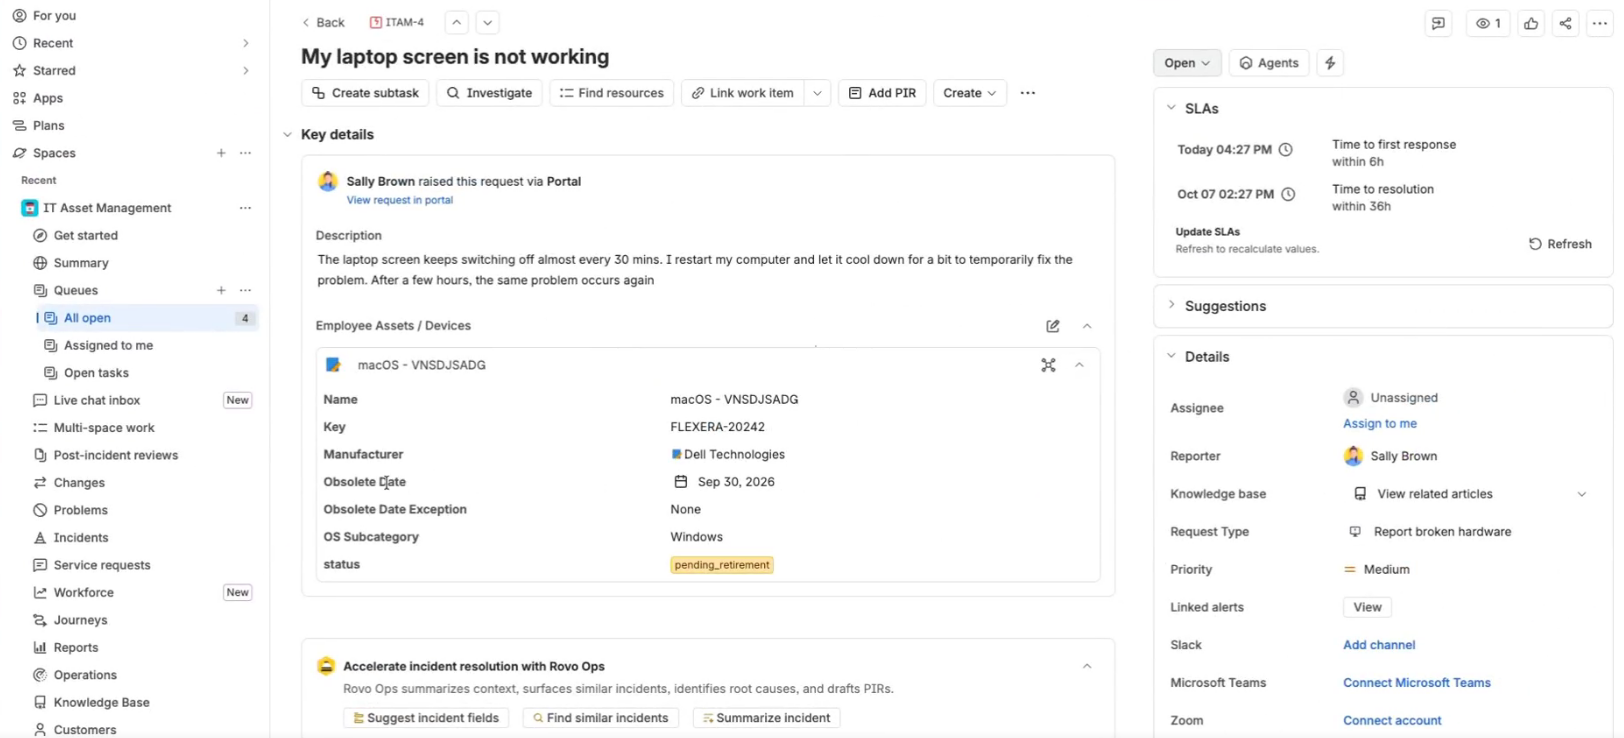Image resolution: width=1624 pixels, height=738 pixels.
Task: Add a new space with plus icon
Action: 221,153
